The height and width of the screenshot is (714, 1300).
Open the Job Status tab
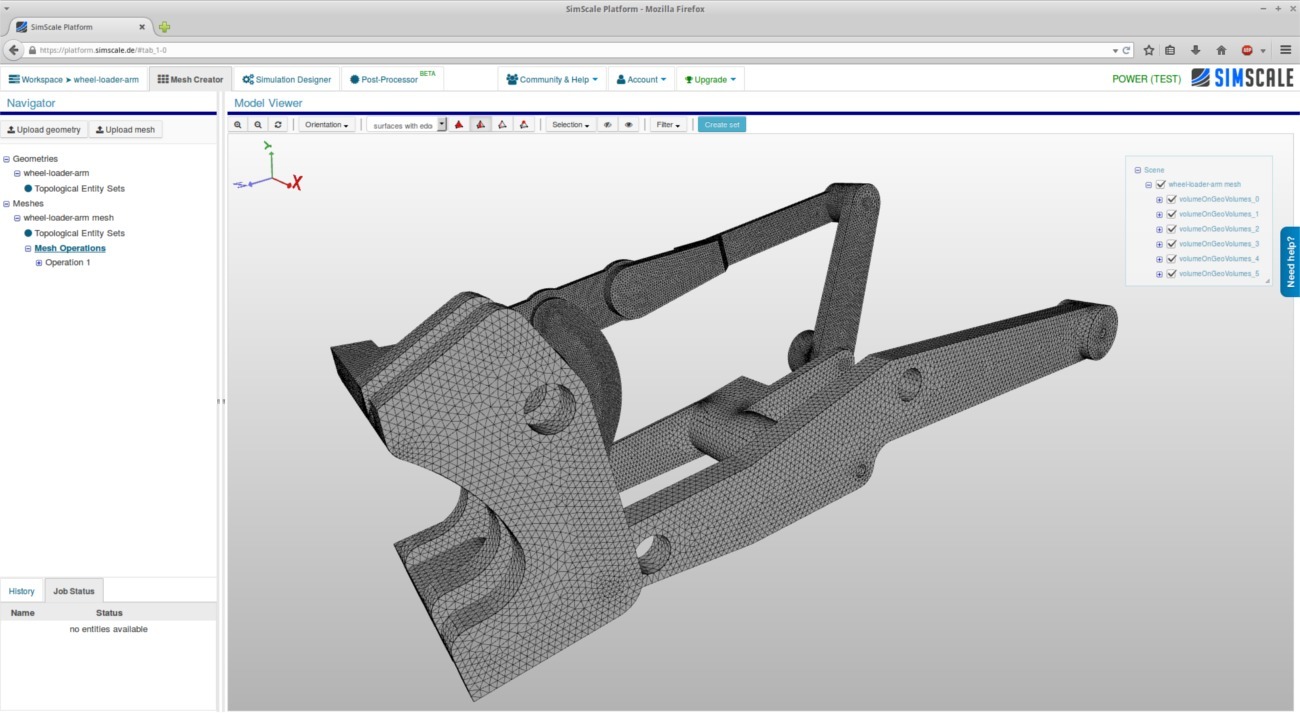click(74, 591)
